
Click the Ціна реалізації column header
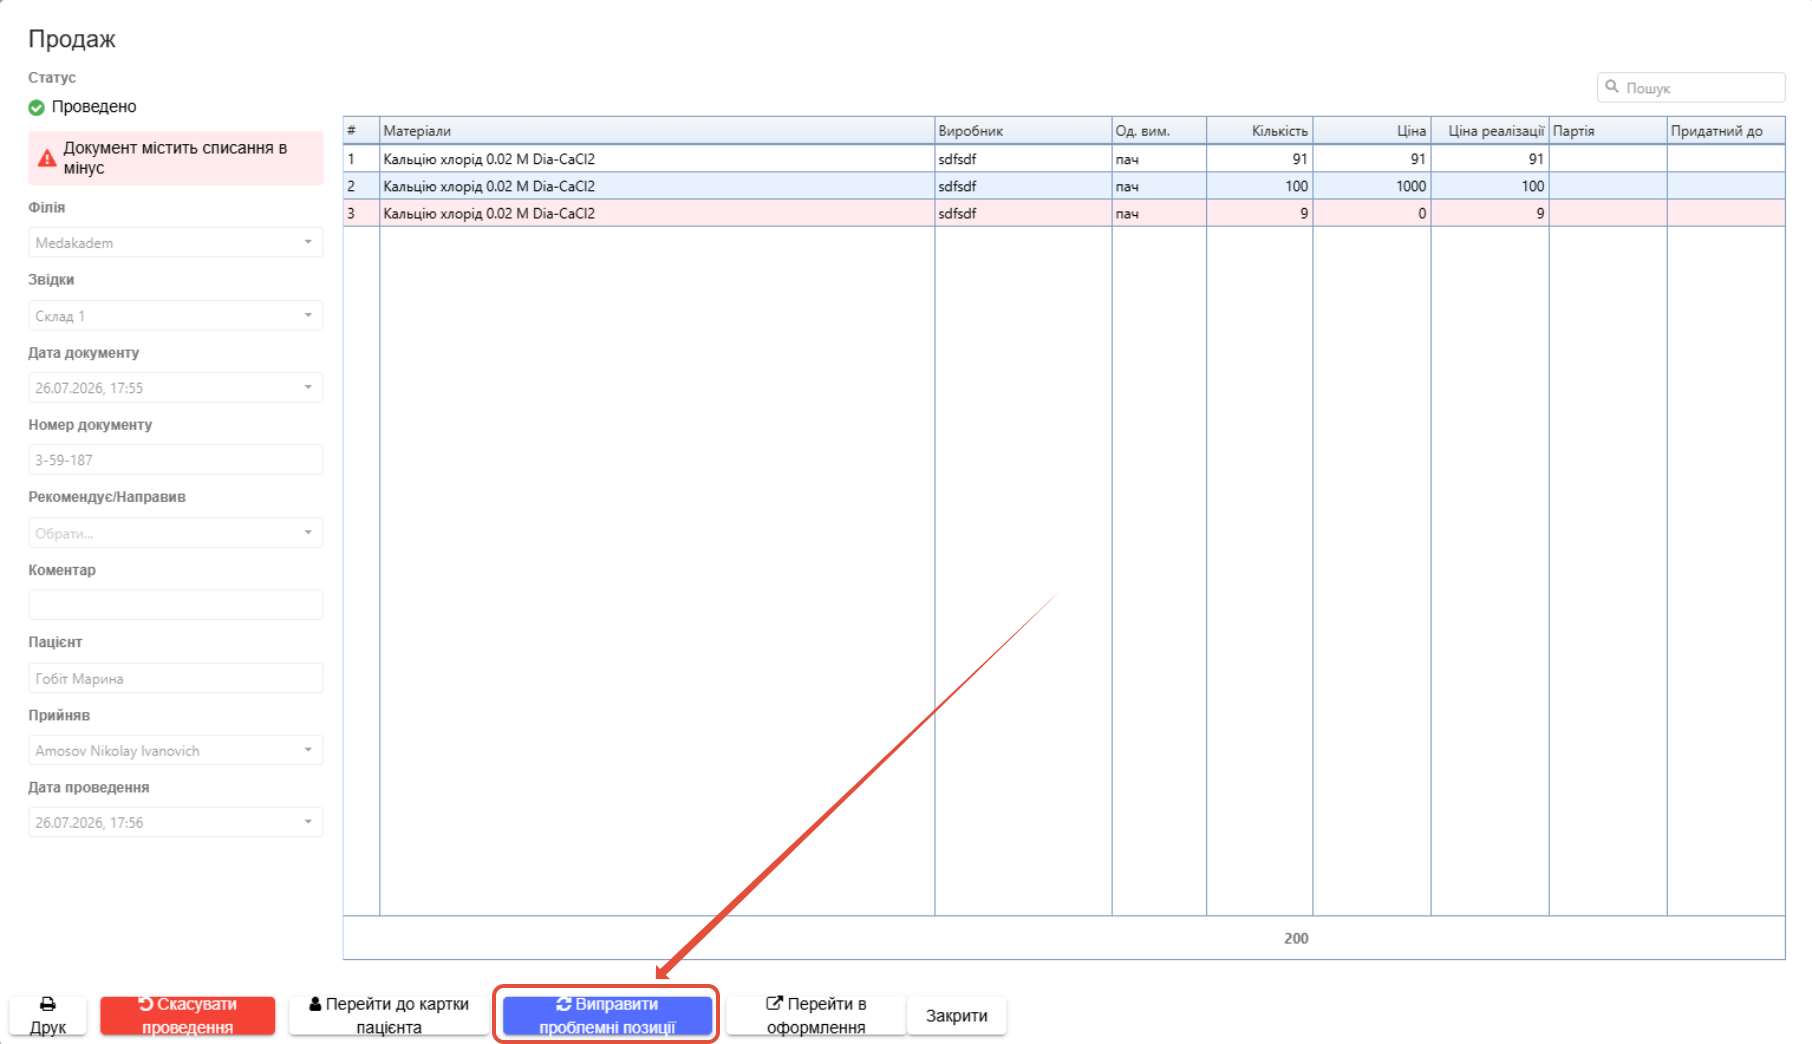coord(1490,131)
